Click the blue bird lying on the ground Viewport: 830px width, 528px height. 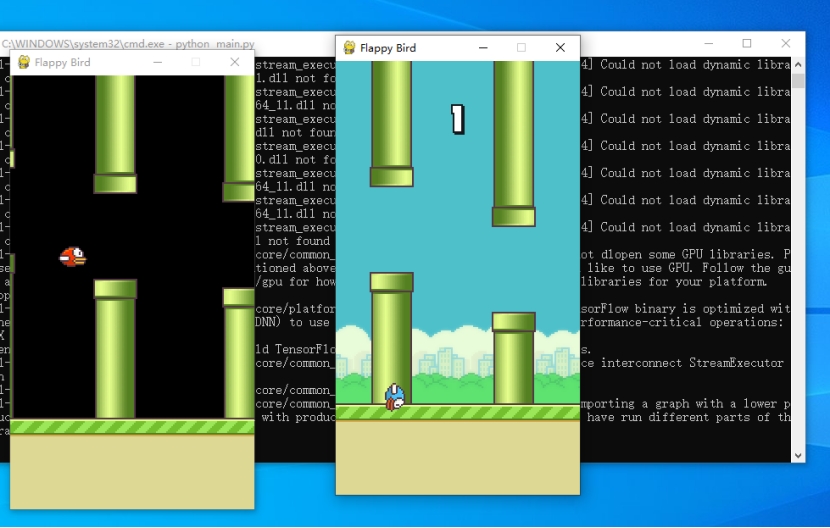394,397
